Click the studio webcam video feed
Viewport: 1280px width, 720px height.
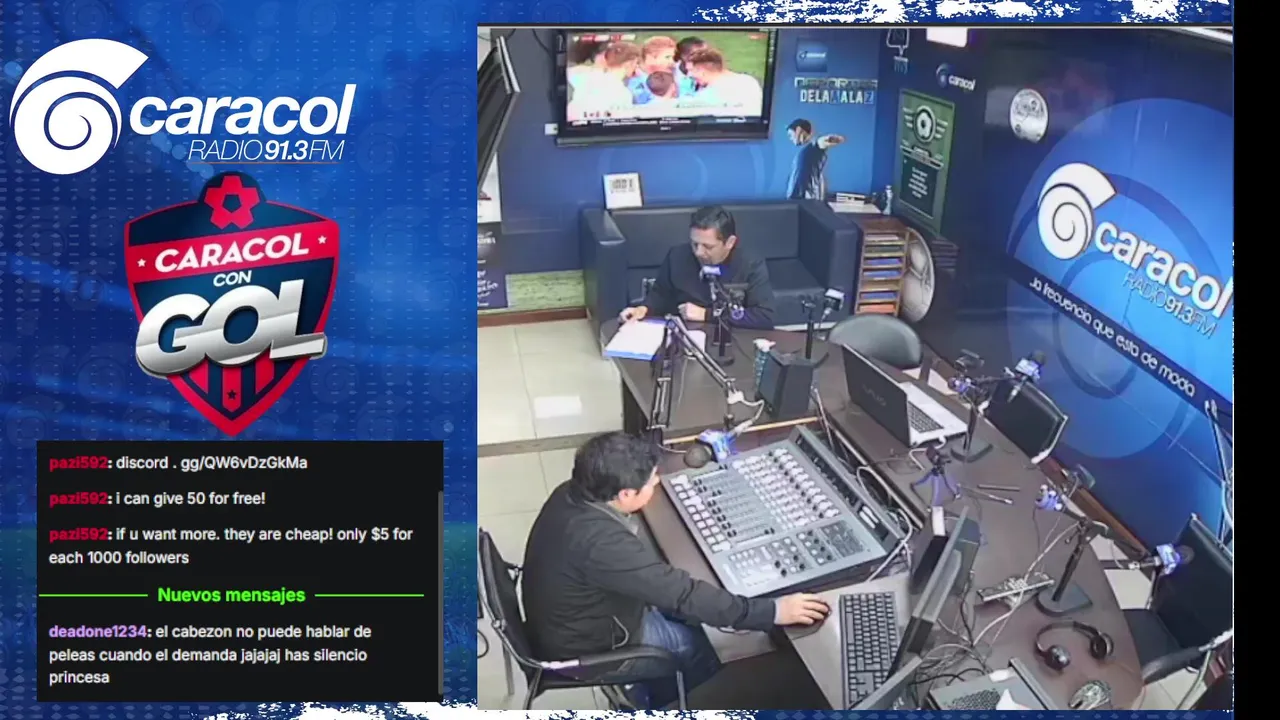point(855,367)
